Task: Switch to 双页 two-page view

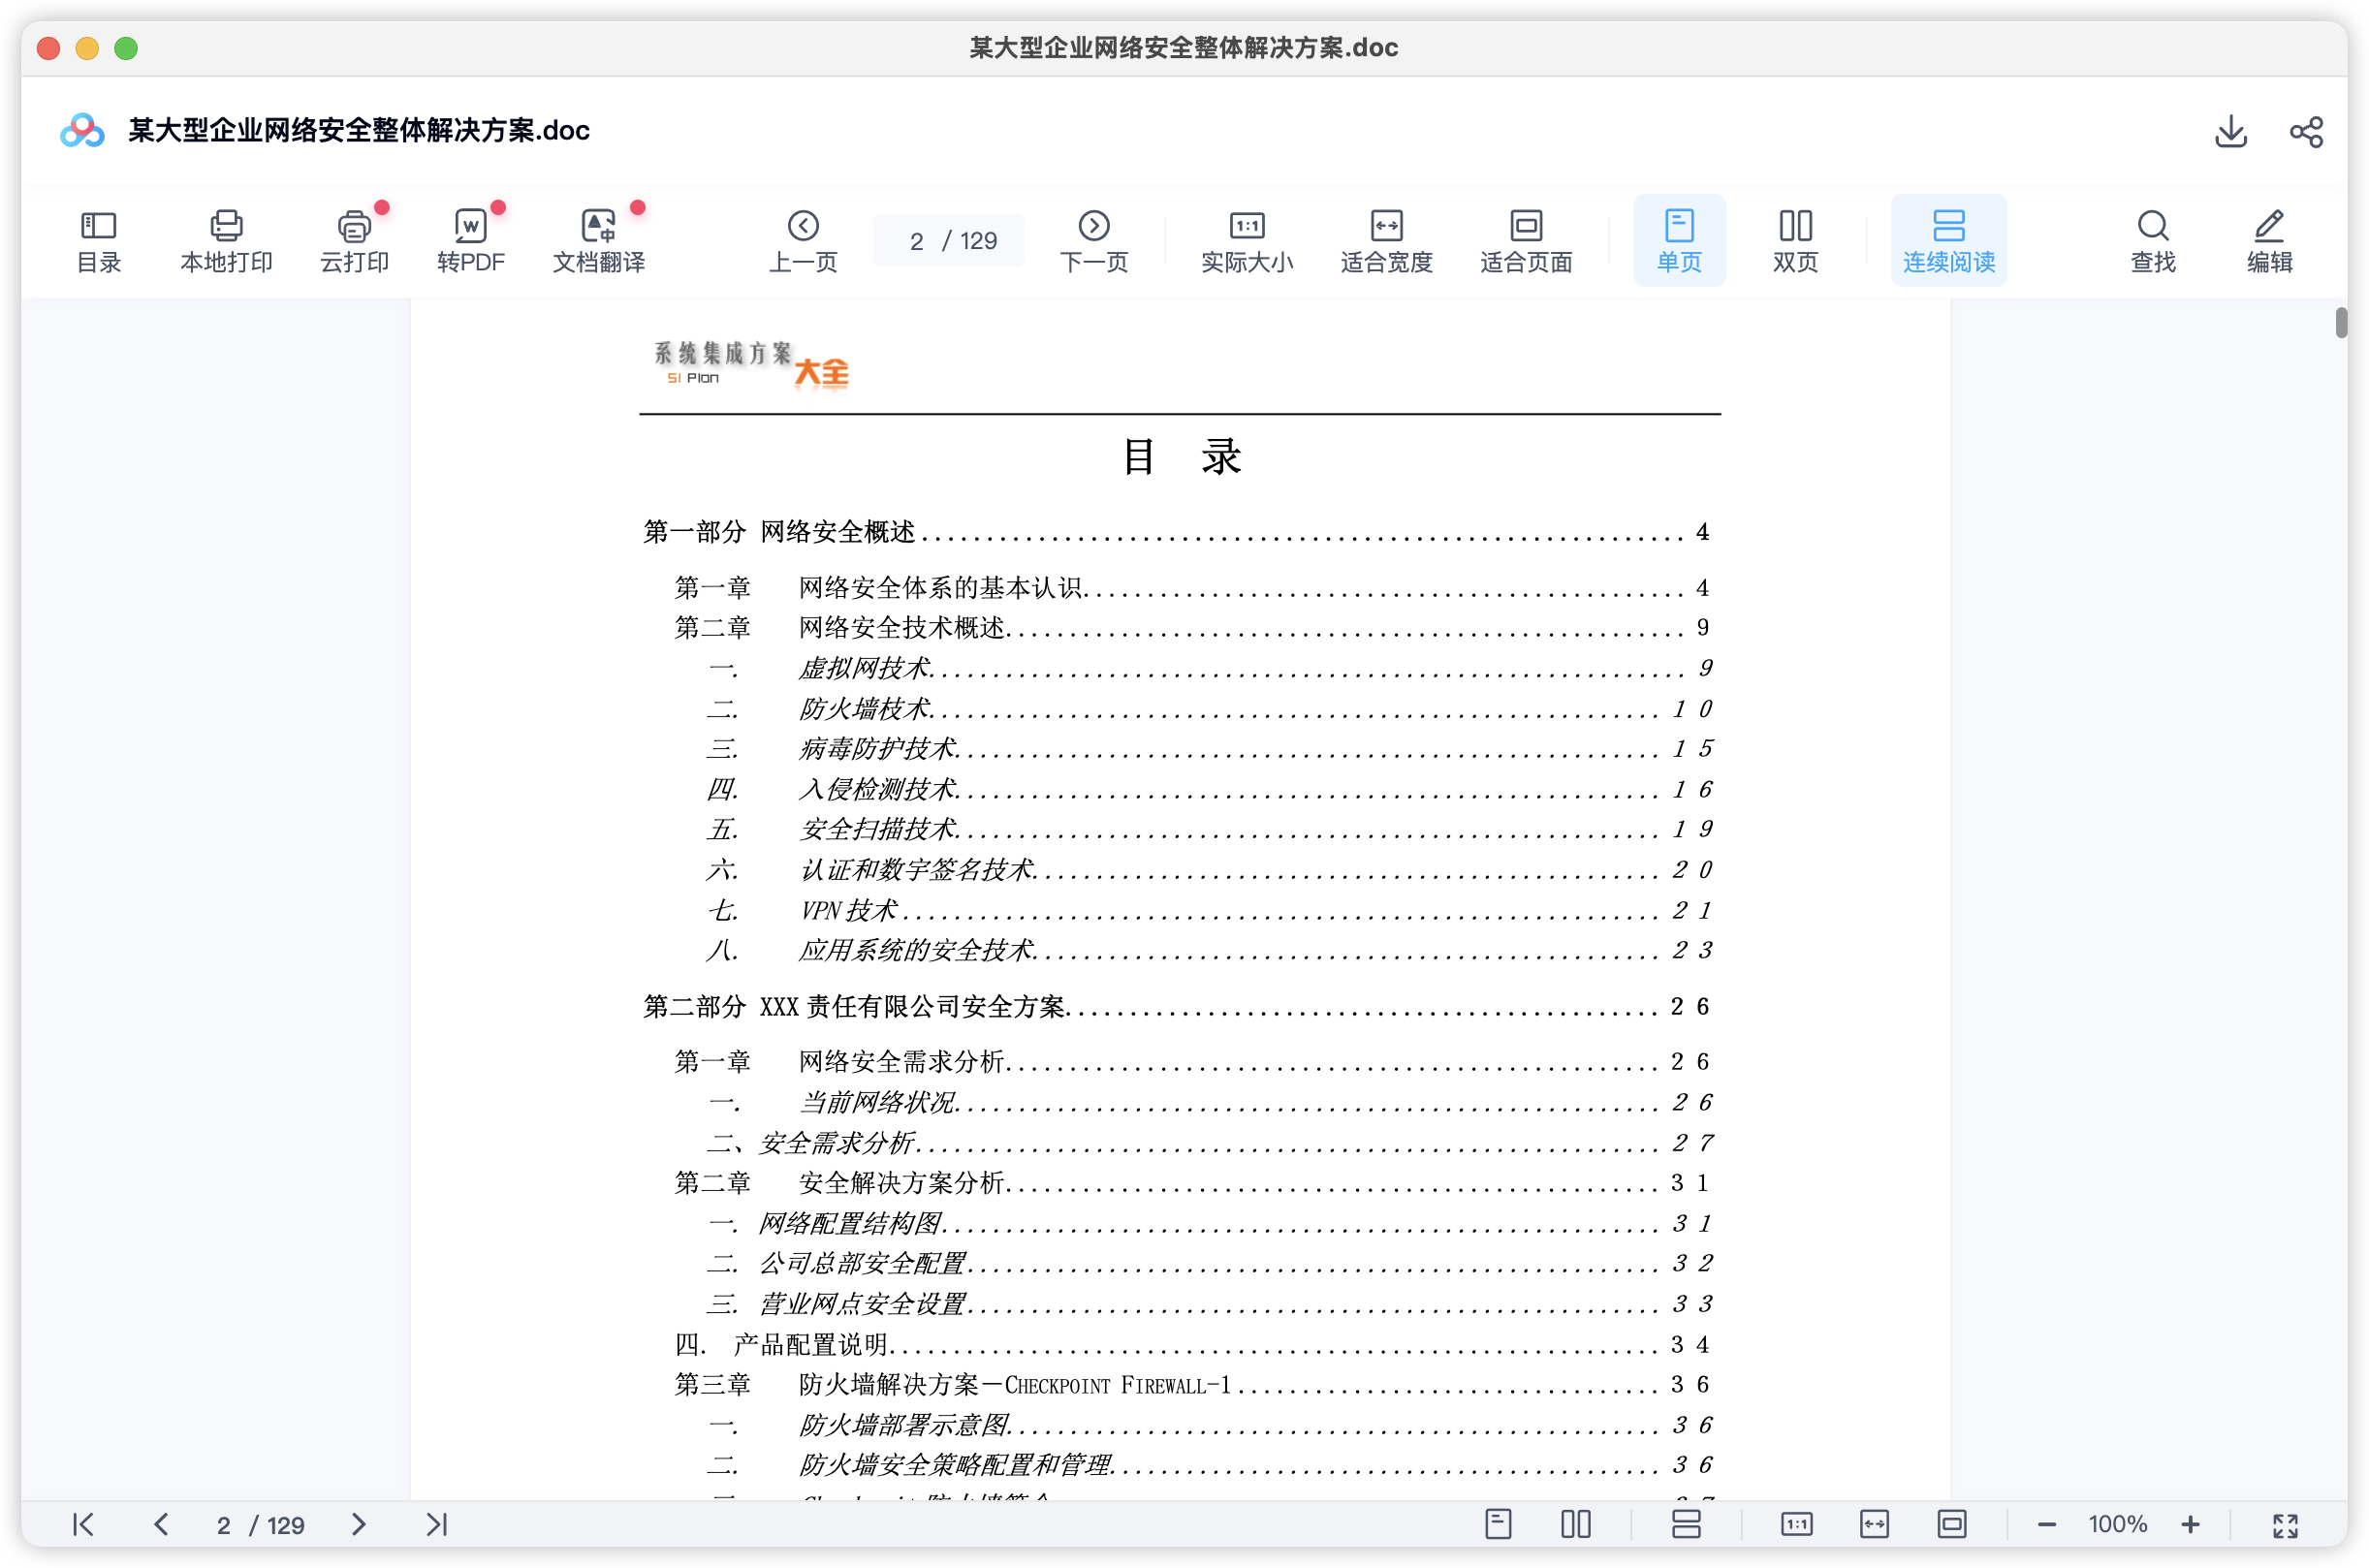Action: (x=1794, y=240)
